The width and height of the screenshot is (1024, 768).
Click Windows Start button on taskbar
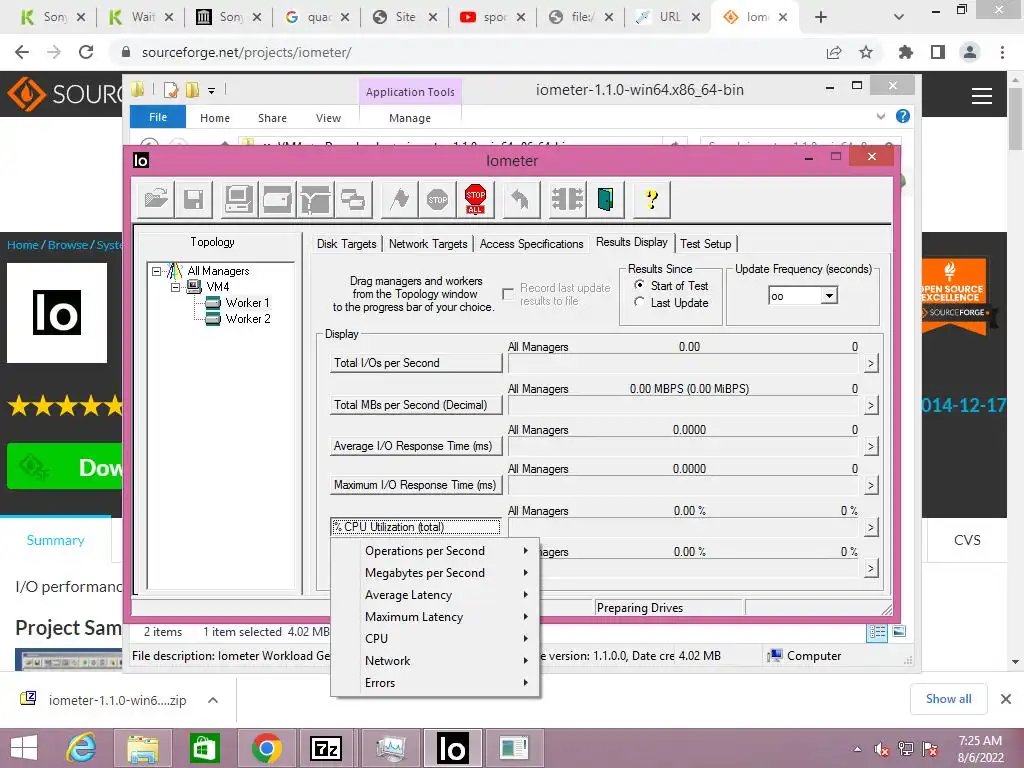(24, 748)
